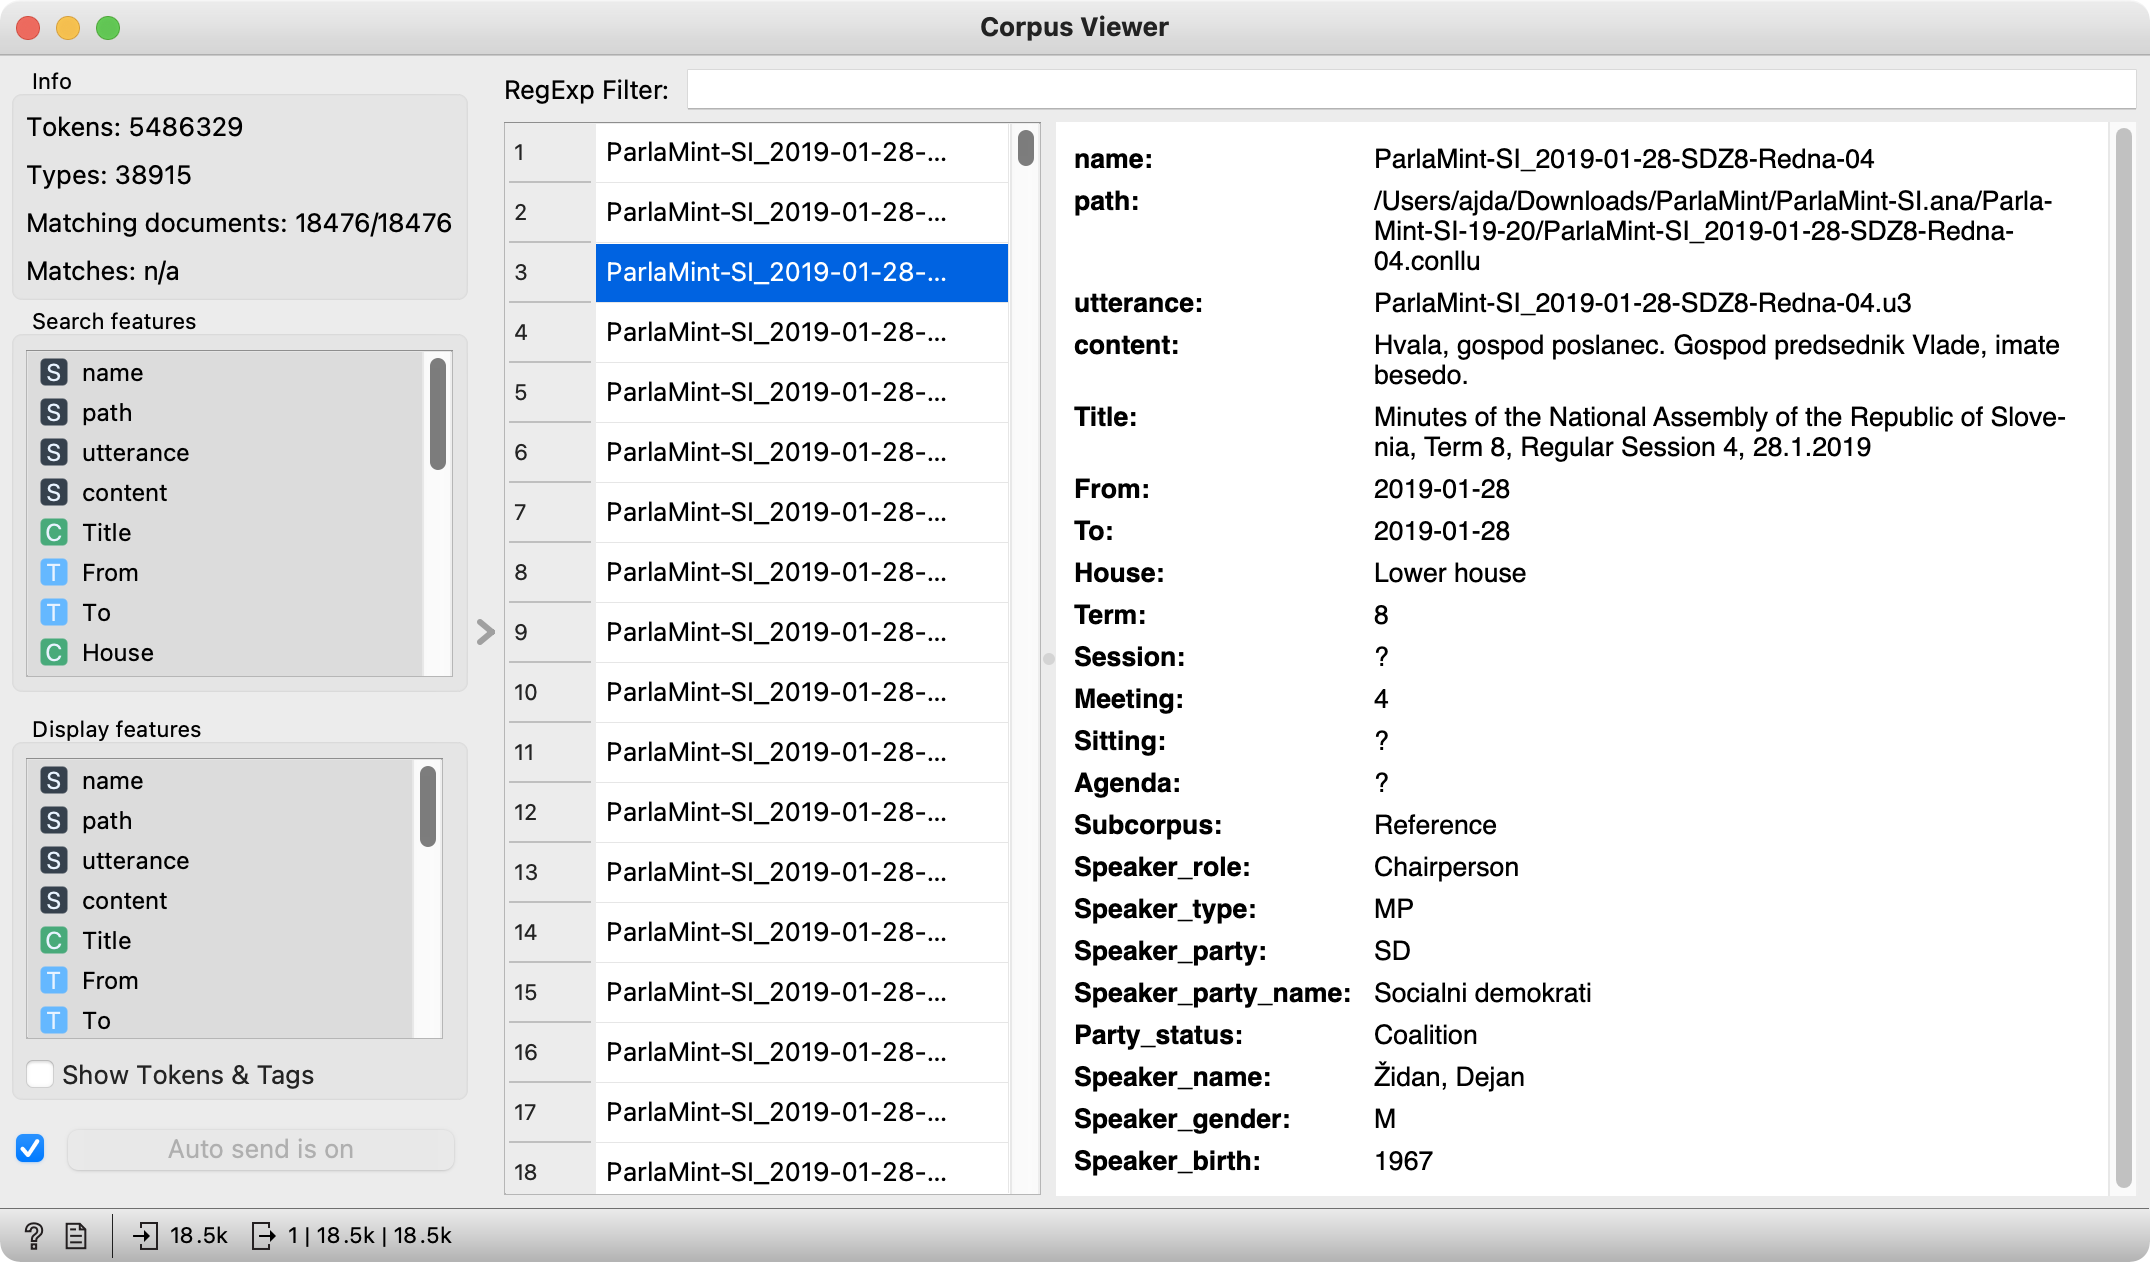Open the help question mark icon
The height and width of the screenshot is (1262, 2150).
point(33,1236)
